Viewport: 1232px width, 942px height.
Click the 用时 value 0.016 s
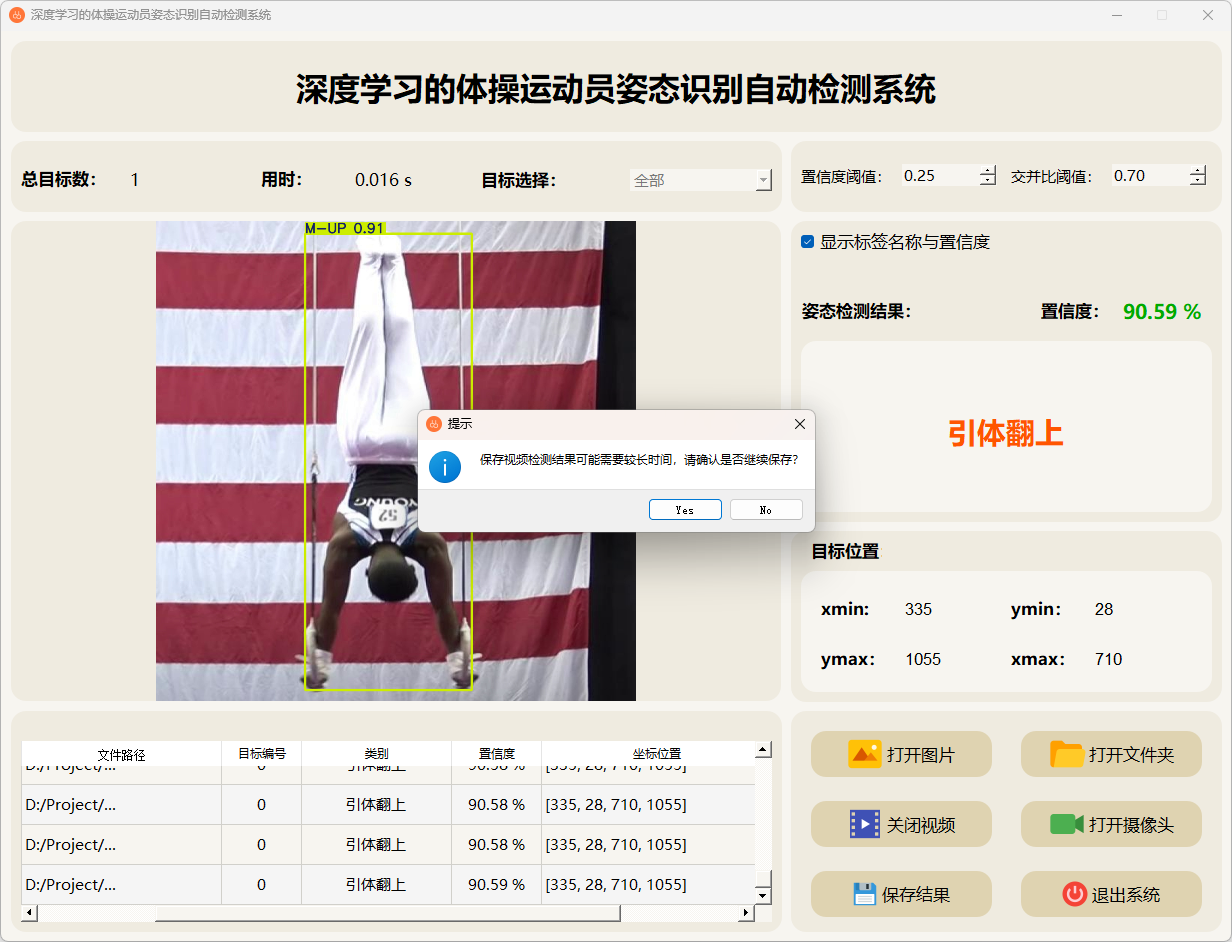[x=383, y=180]
